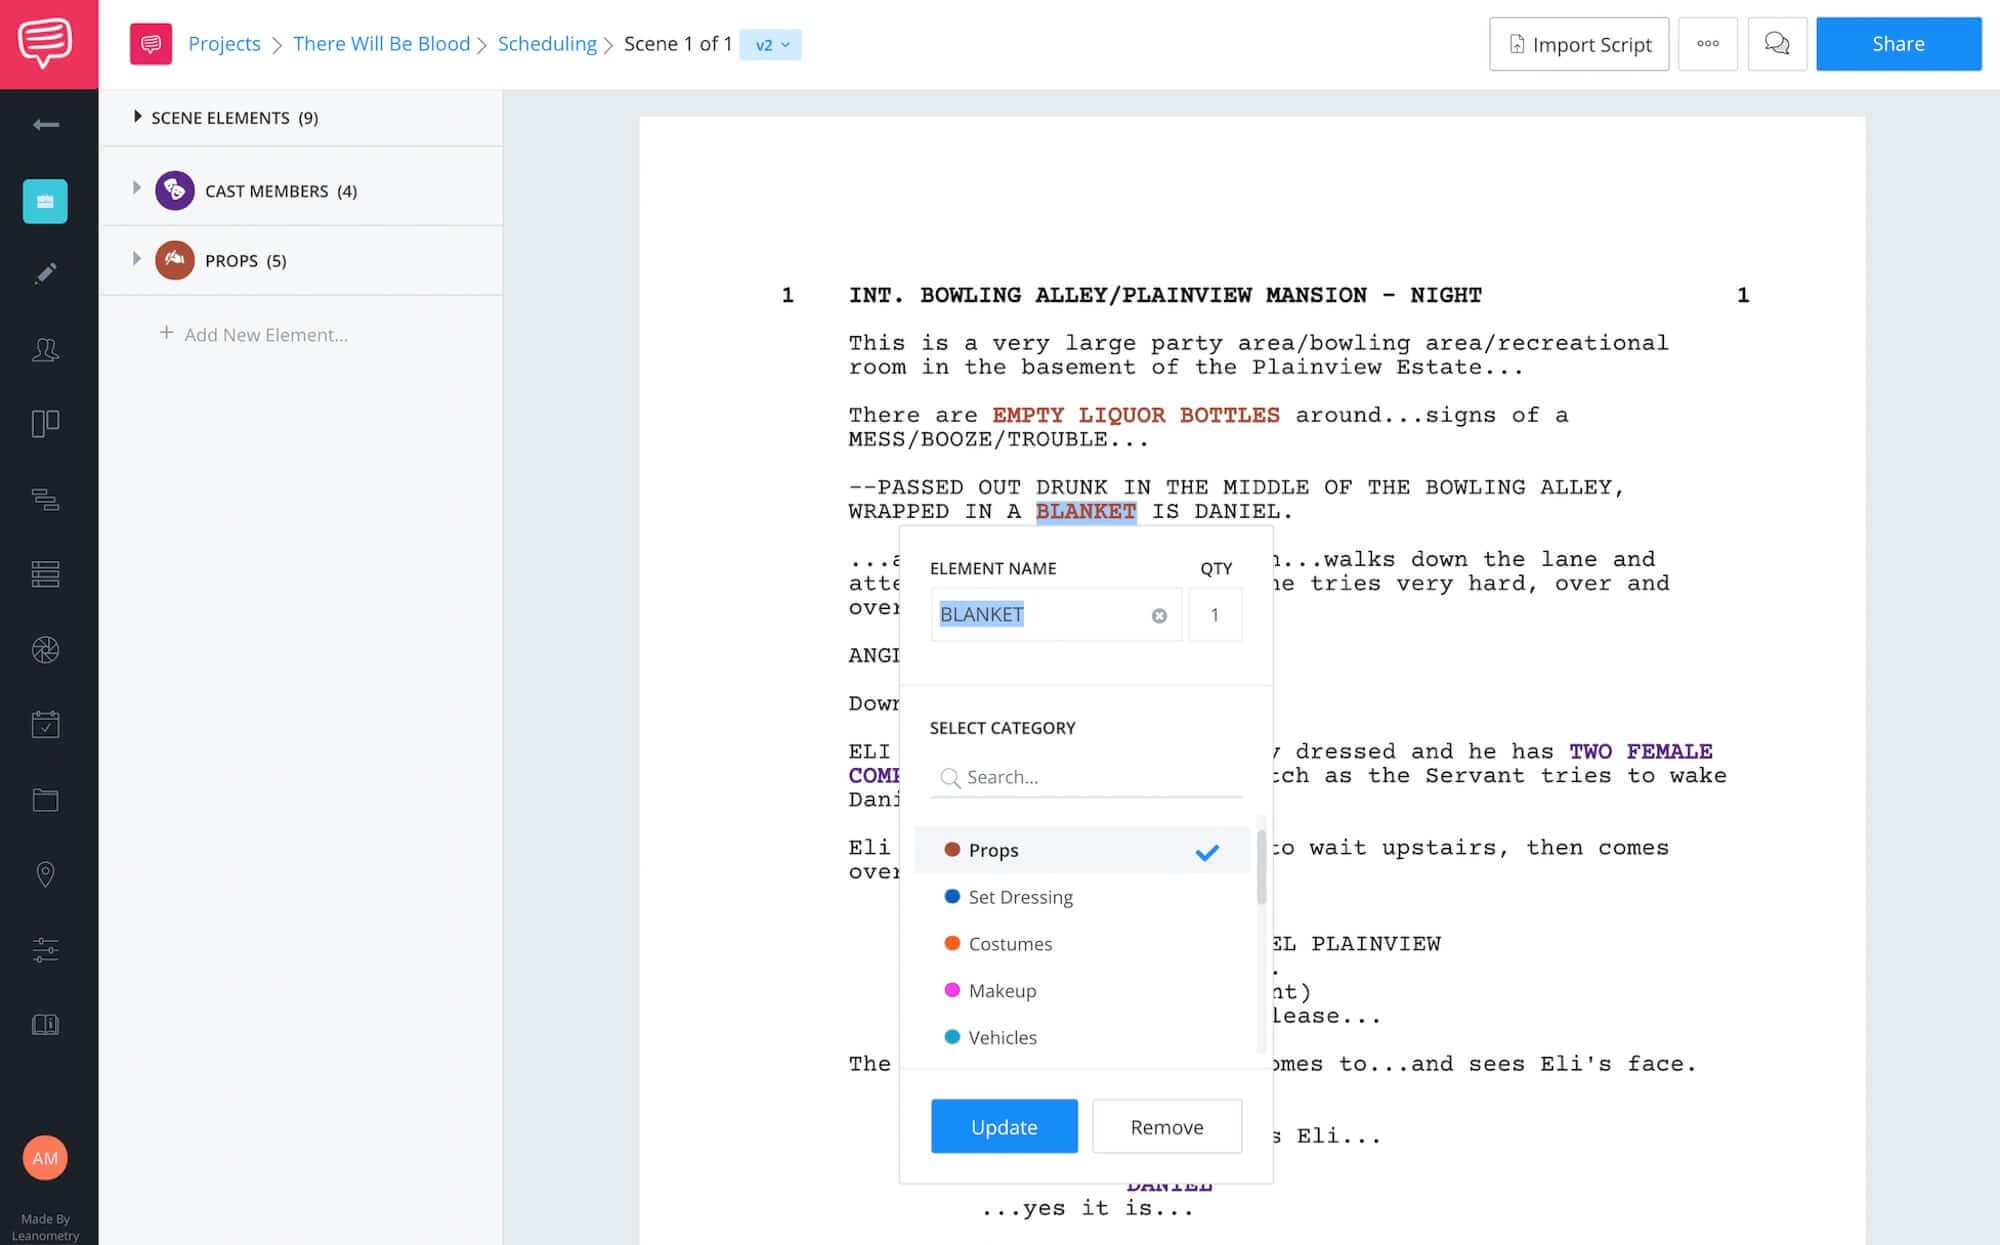Click the StudioBinder logo icon

(x=45, y=43)
